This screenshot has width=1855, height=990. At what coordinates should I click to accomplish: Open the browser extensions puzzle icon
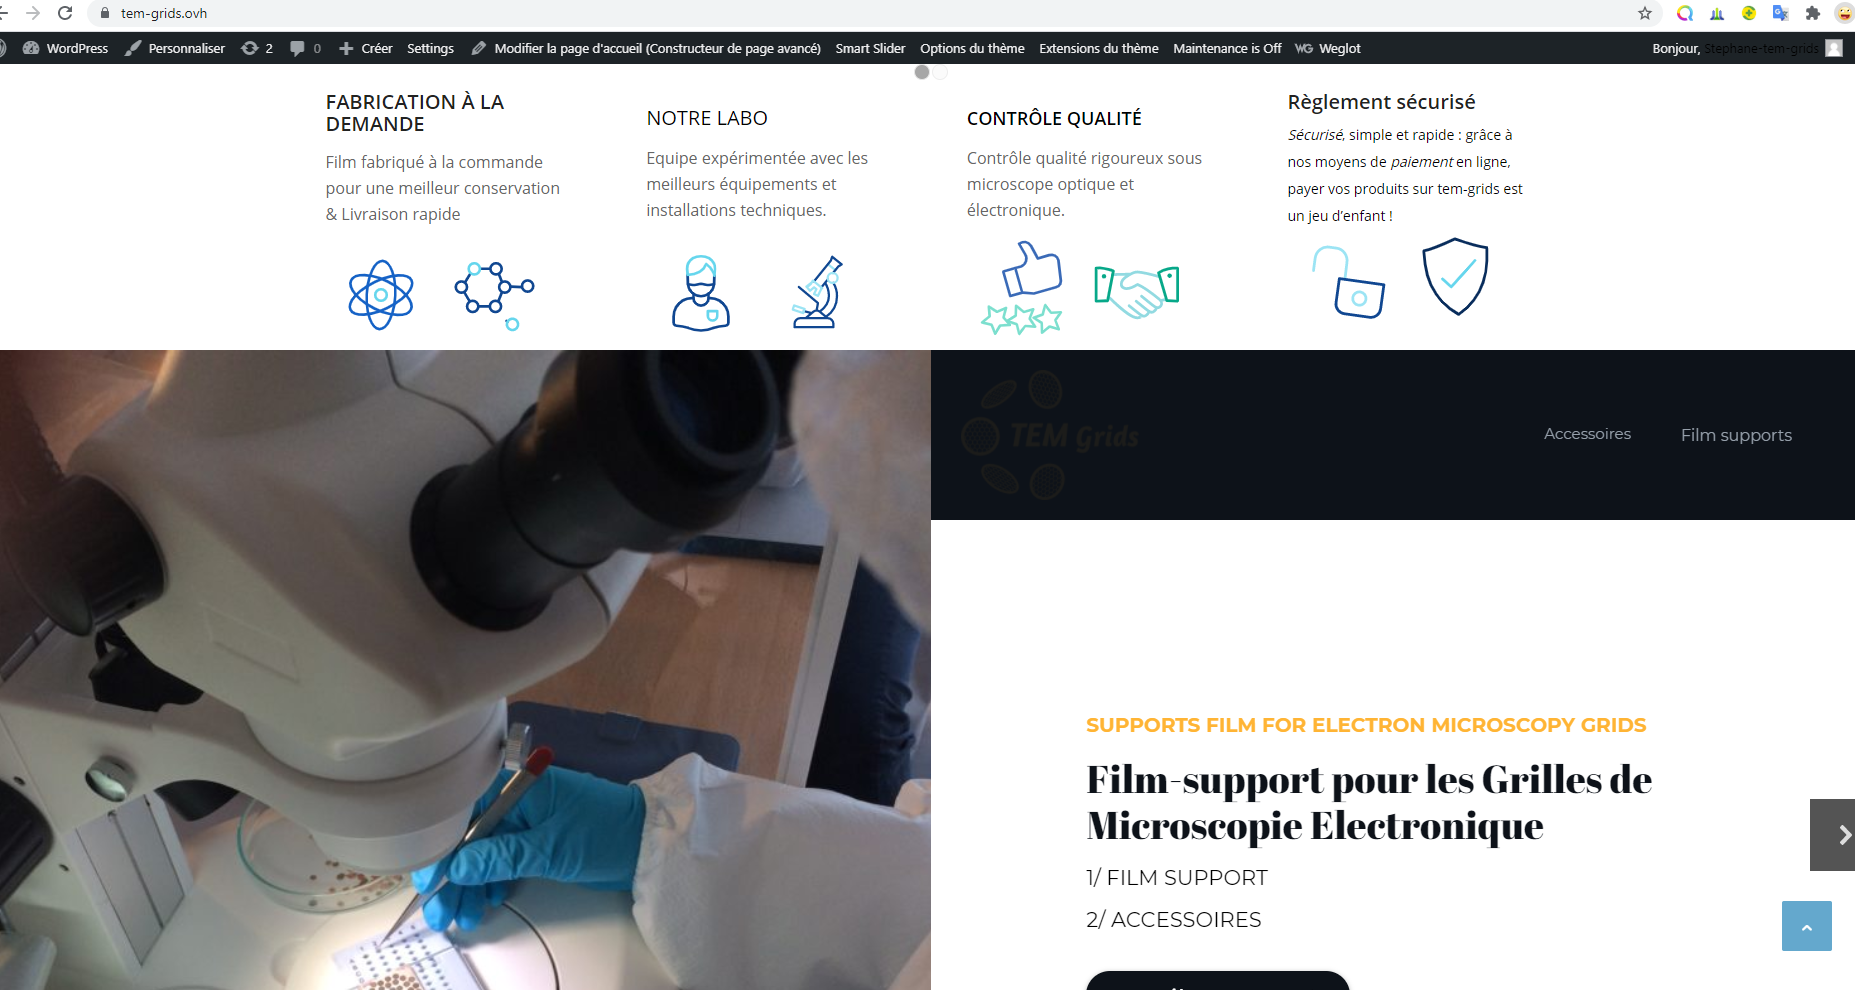[1813, 13]
